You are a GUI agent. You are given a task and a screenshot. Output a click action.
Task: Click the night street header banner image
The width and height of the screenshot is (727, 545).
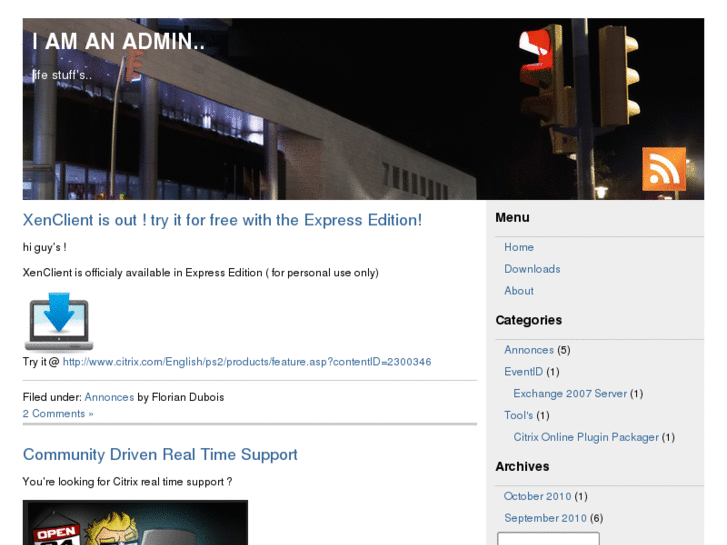(x=363, y=109)
